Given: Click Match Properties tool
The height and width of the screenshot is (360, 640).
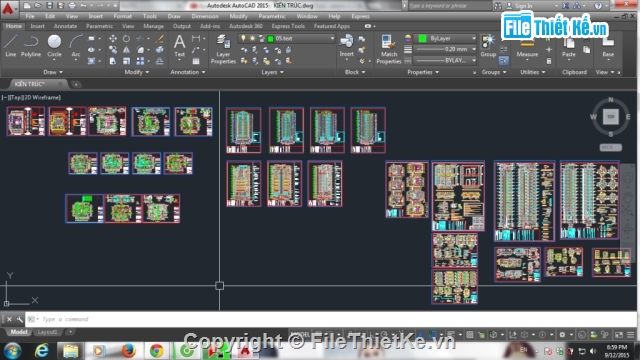Looking at the screenshot, I should click(x=389, y=49).
